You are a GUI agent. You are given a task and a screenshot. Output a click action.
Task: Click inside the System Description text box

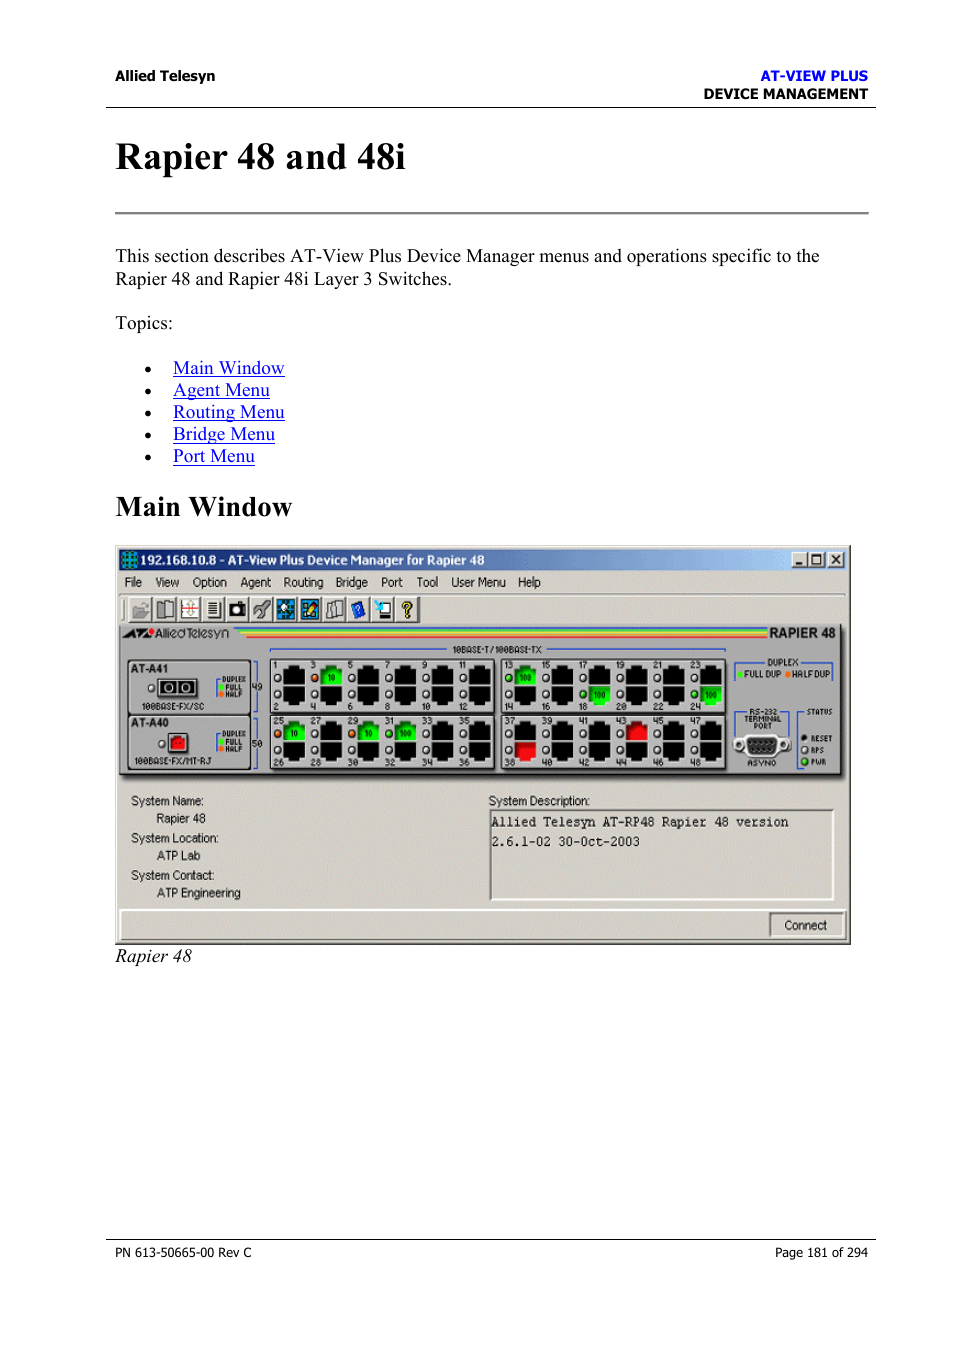pyautogui.click(x=661, y=855)
